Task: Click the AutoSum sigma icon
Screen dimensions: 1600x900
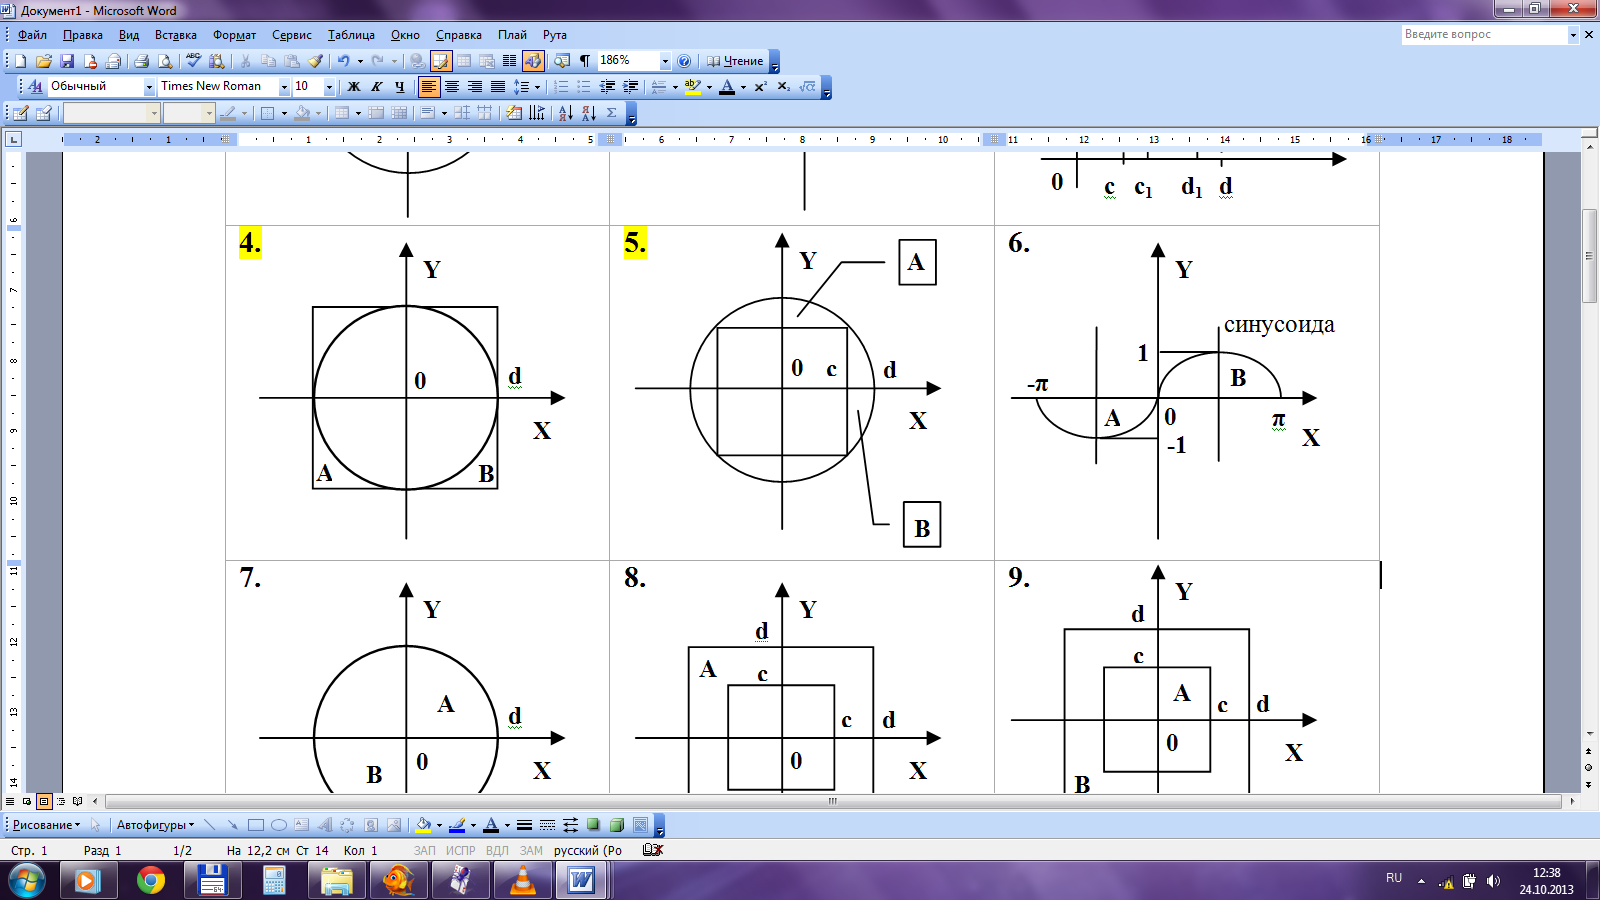Action: coord(611,113)
